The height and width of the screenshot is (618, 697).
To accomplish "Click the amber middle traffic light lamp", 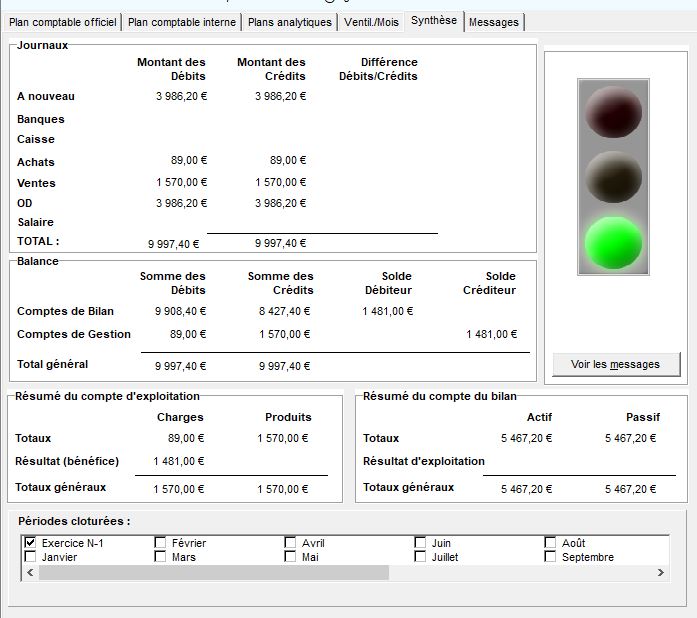I will click(x=613, y=177).
